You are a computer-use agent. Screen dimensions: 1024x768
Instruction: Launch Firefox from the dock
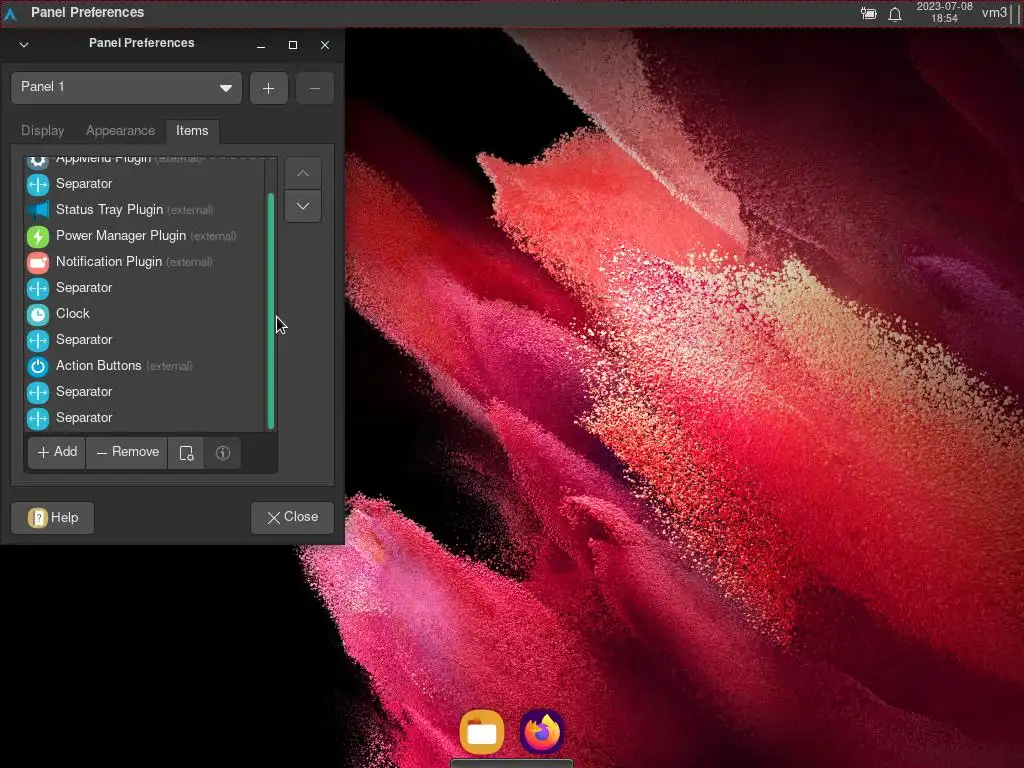click(x=542, y=732)
